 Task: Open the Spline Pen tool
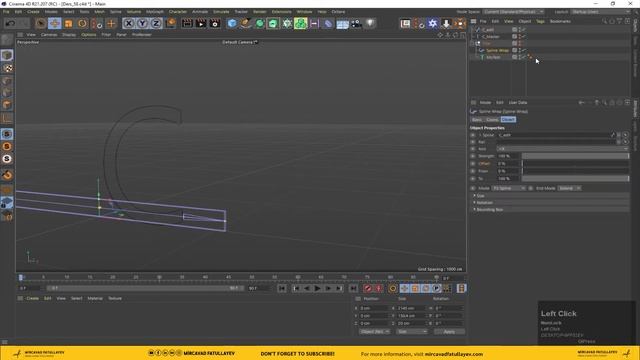246,23
